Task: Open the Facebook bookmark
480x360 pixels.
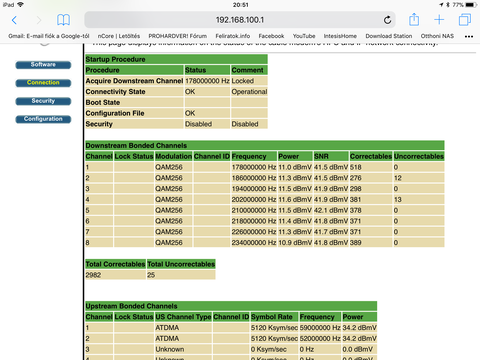Action: pyautogui.click(x=271, y=36)
